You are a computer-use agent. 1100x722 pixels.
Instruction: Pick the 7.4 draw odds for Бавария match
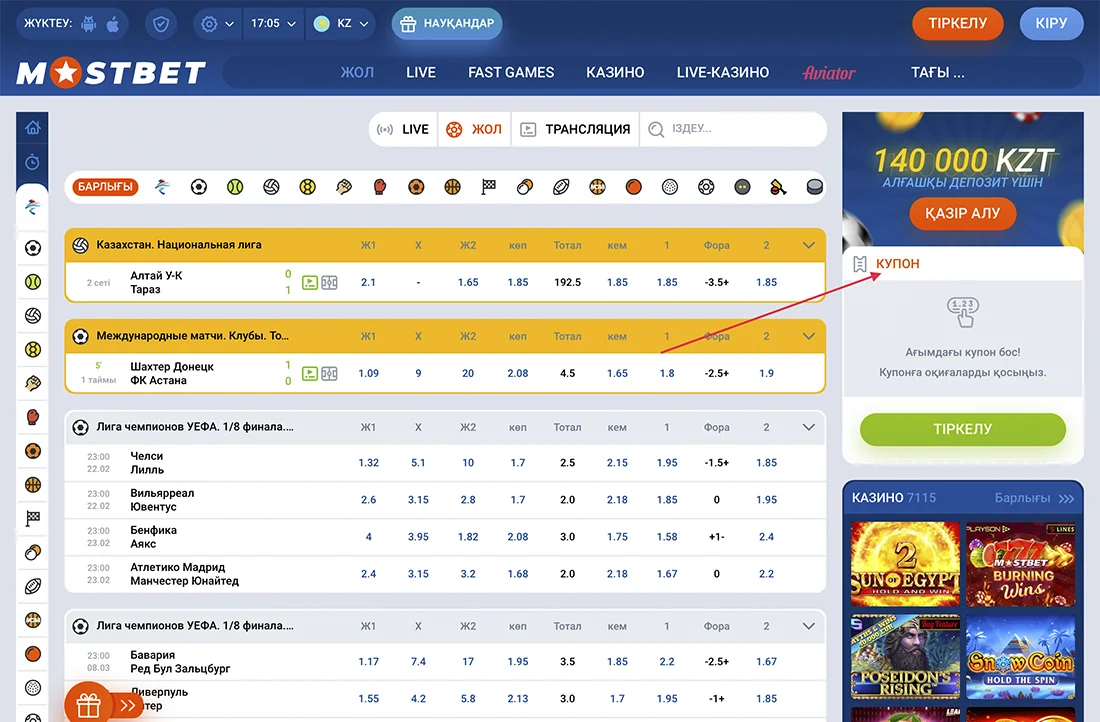tap(418, 662)
